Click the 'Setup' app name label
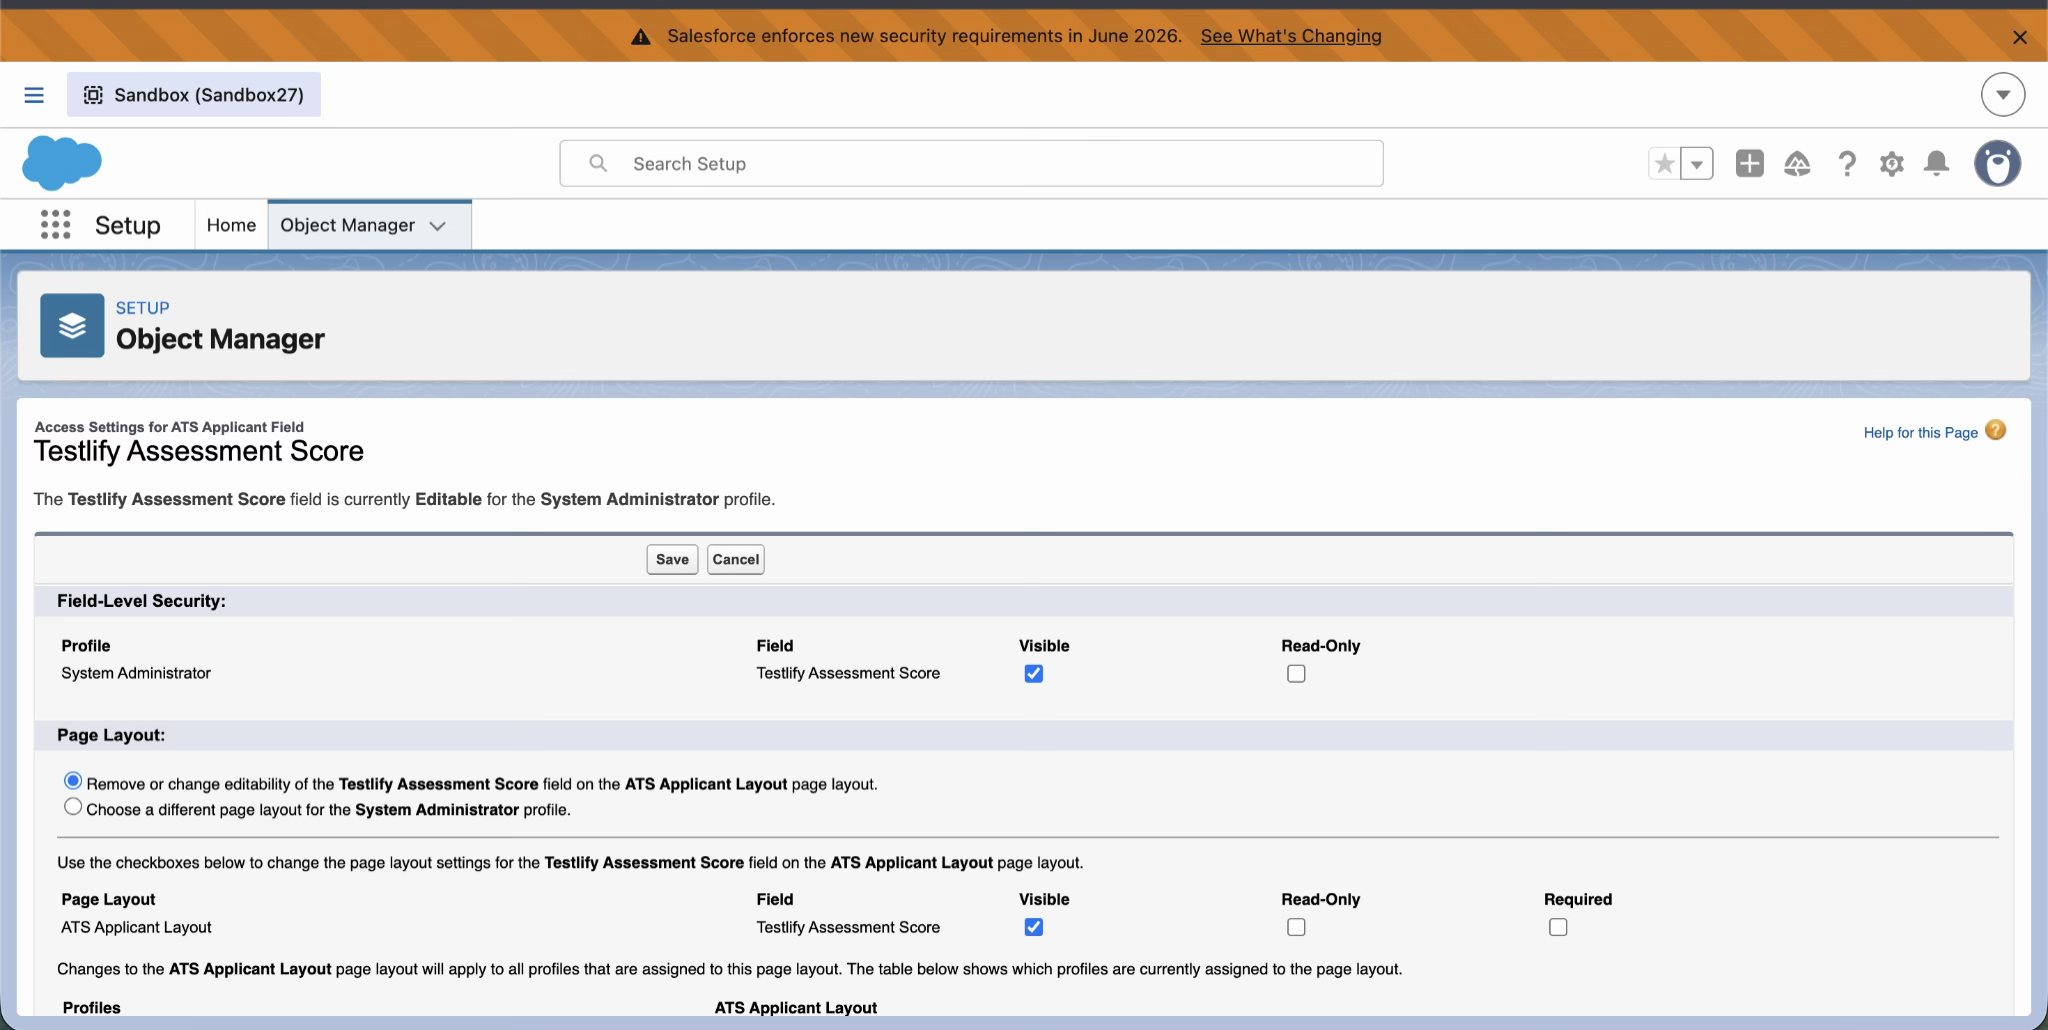The image size is (2048, 1030). [128, 225]
